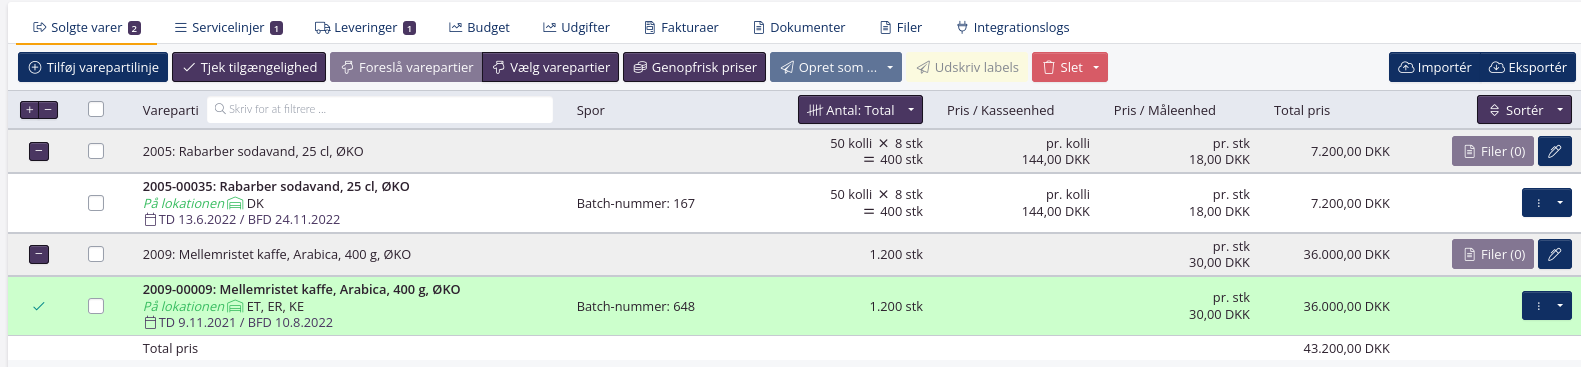
Task: Open Filer (0) for Mellemristet kaffe
Action: click(x=1493, y=254)
